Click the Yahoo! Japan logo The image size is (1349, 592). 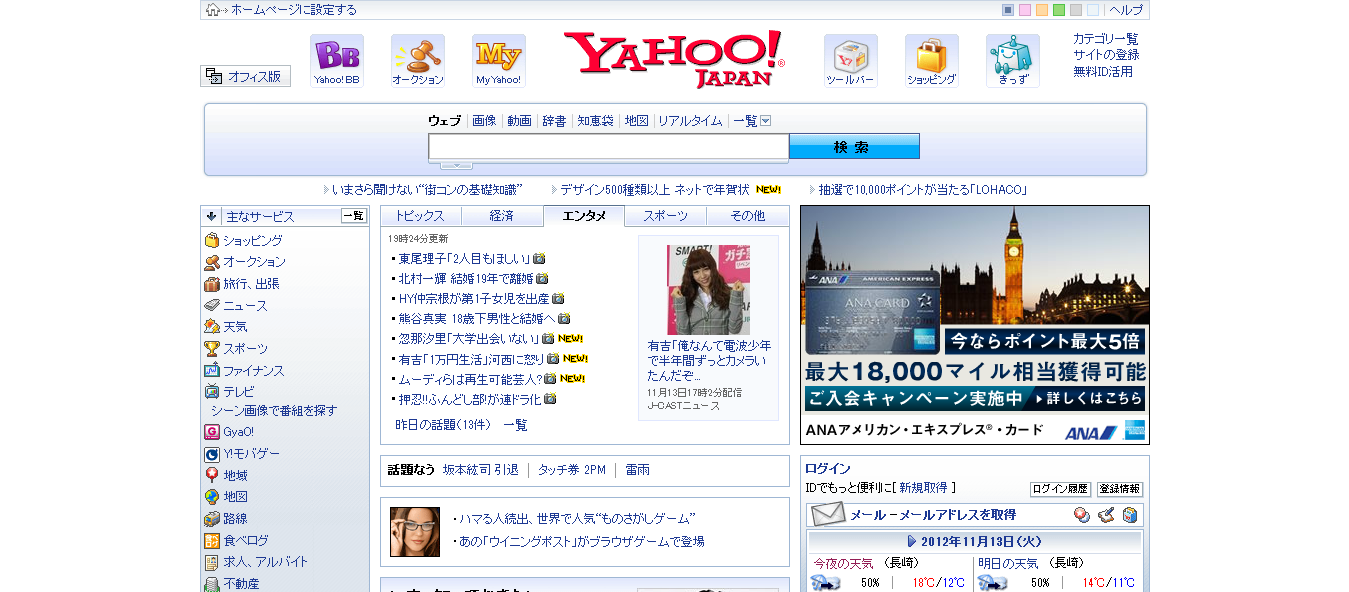tap(674, 59)
